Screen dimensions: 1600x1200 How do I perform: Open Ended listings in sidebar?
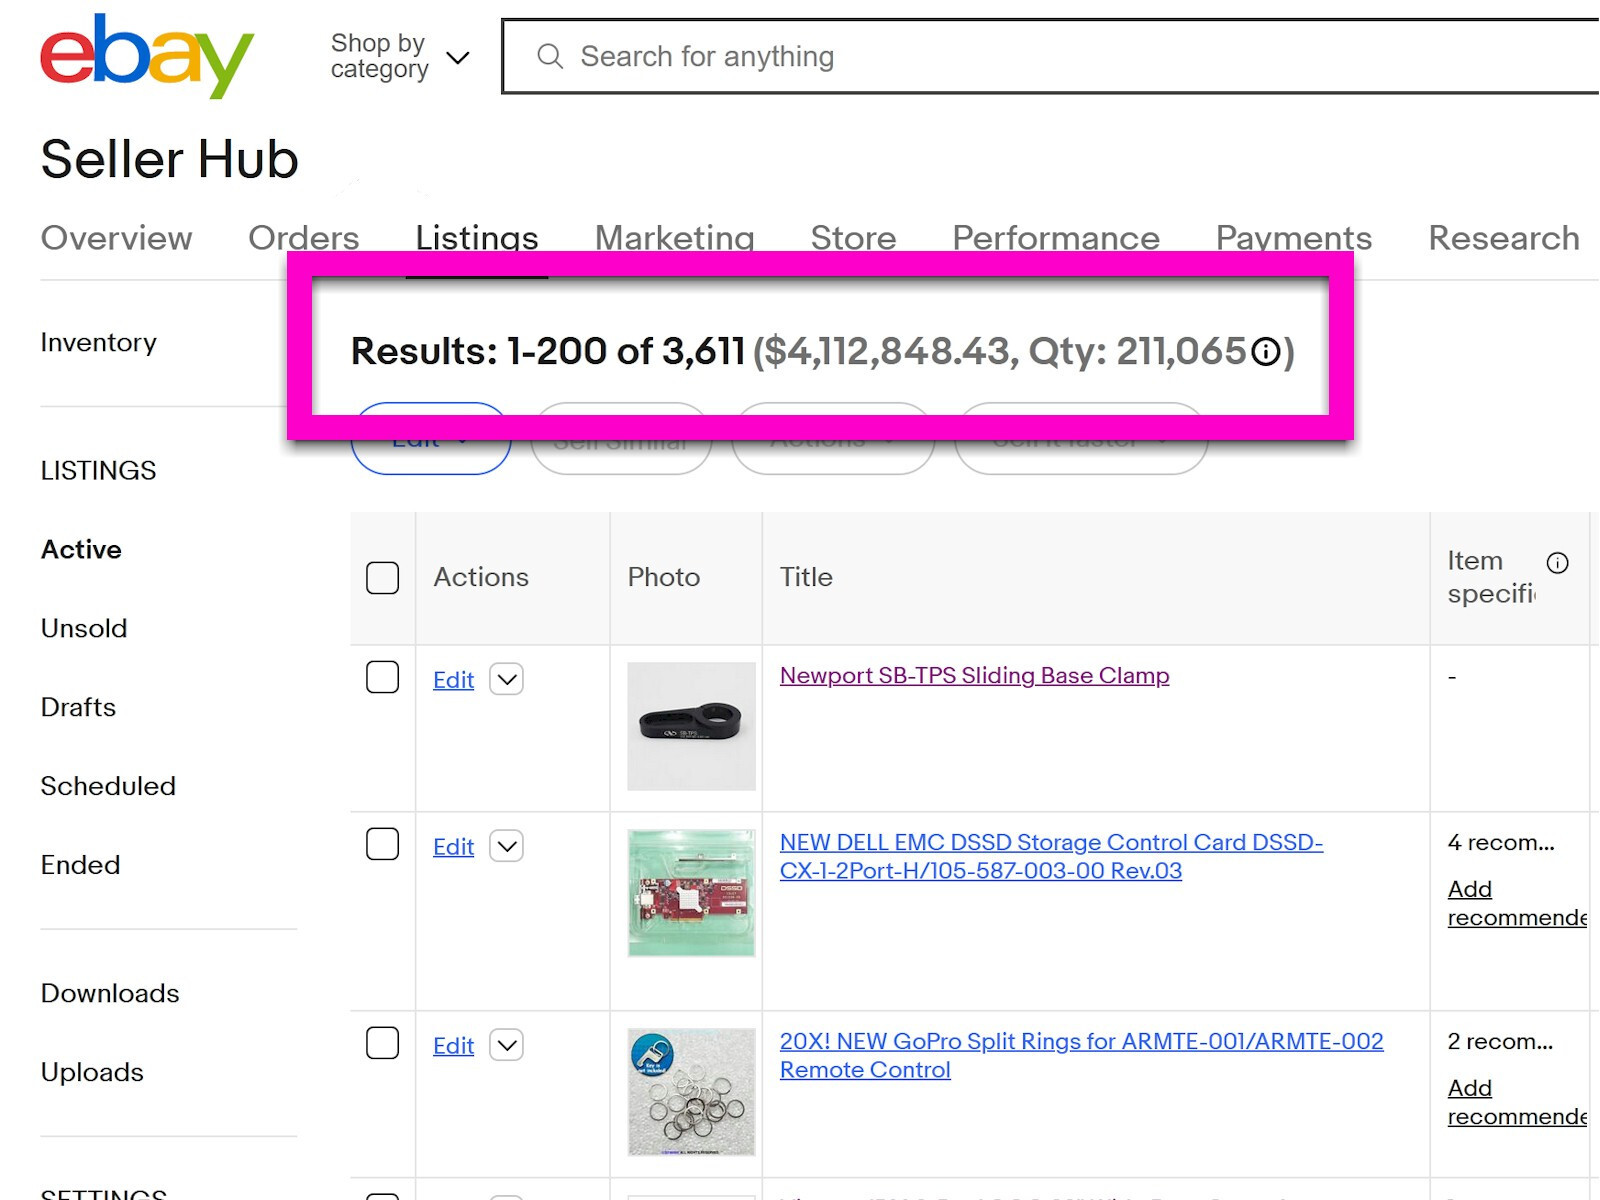80,866
